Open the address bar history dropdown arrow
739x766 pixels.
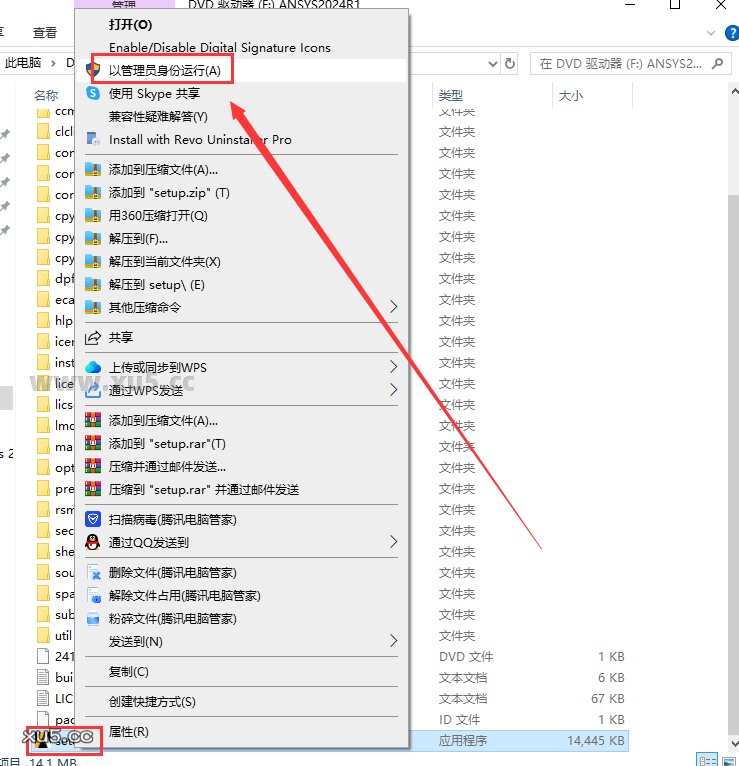point(493,64)
